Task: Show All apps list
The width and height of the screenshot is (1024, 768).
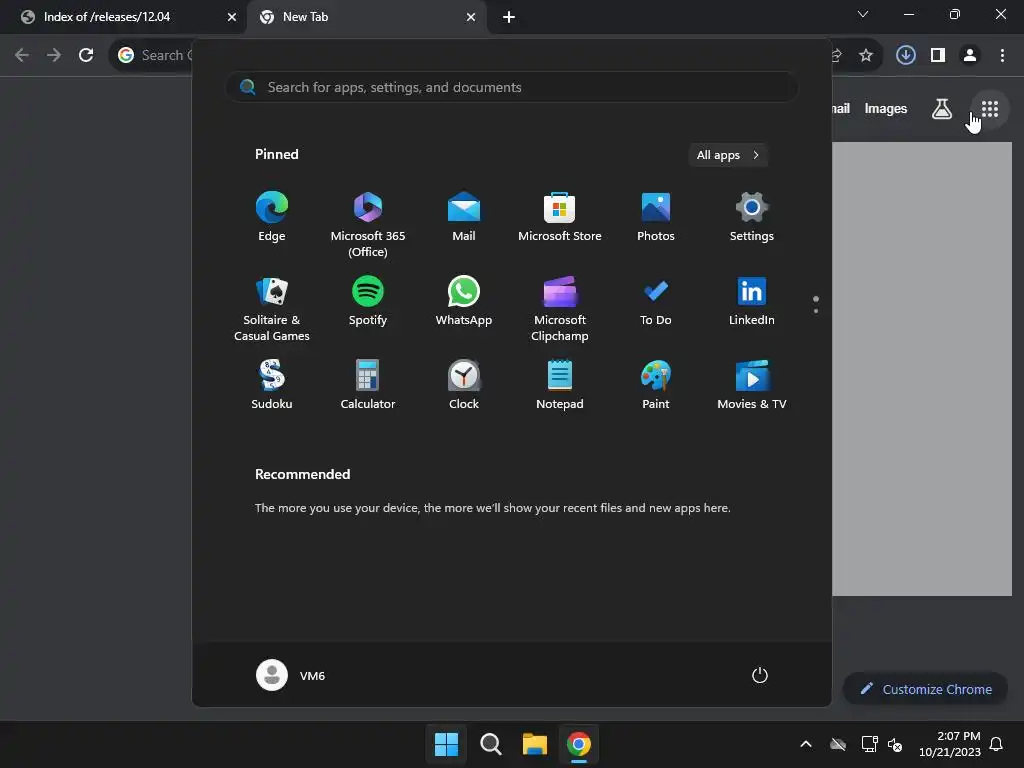Action: 728,155
